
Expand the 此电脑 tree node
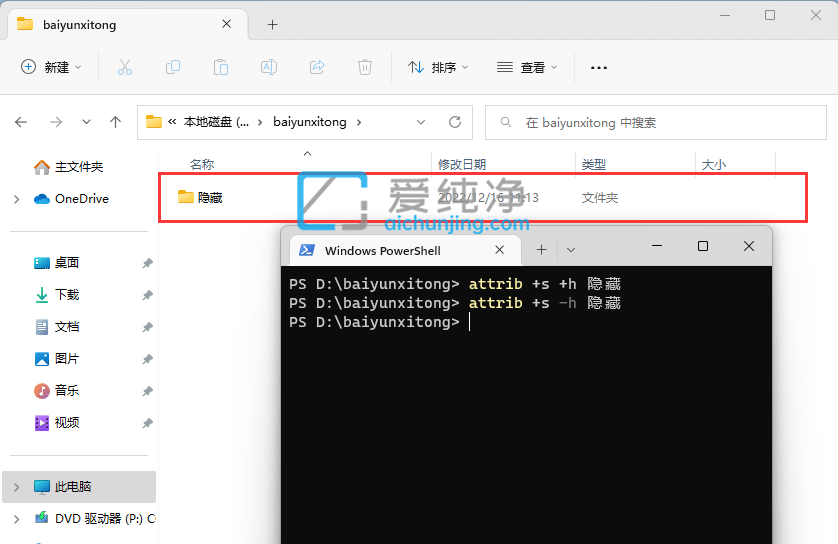17,487
